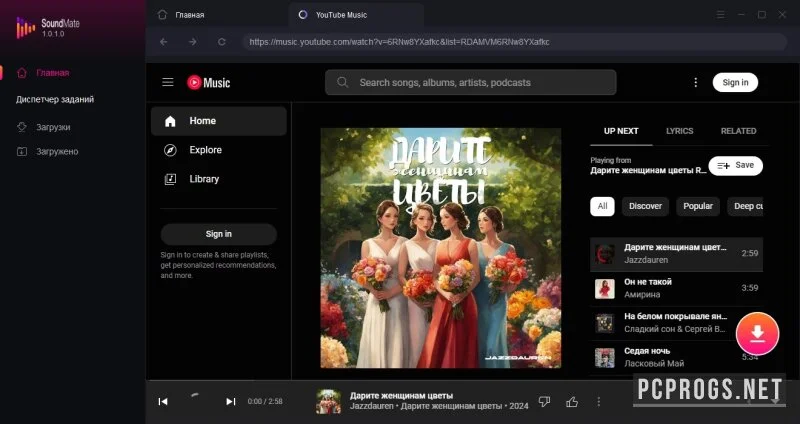The height and width of the screenshot is (424, 800).
Task: Click the album cover artwork
Action: 440,248
